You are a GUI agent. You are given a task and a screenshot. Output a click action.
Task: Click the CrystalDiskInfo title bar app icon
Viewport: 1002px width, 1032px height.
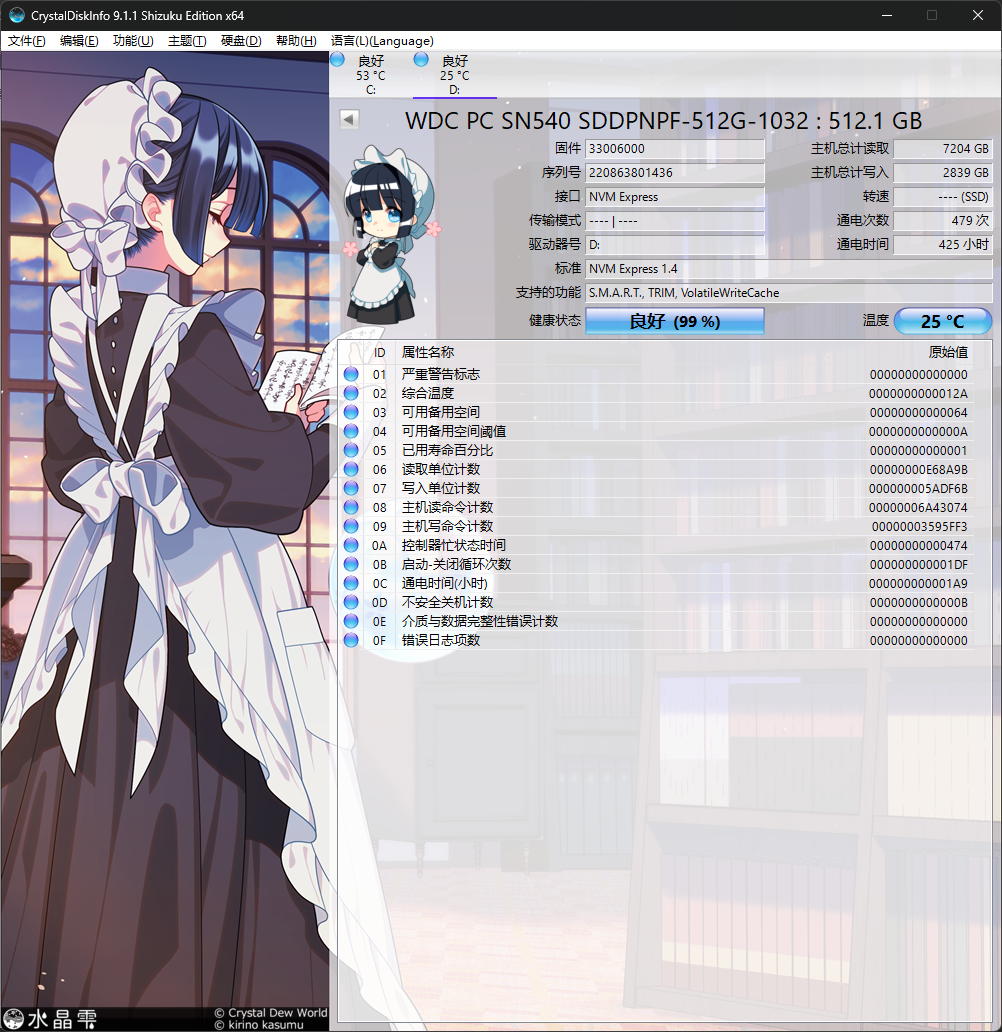pyautogui.click(x=17, y=16)
